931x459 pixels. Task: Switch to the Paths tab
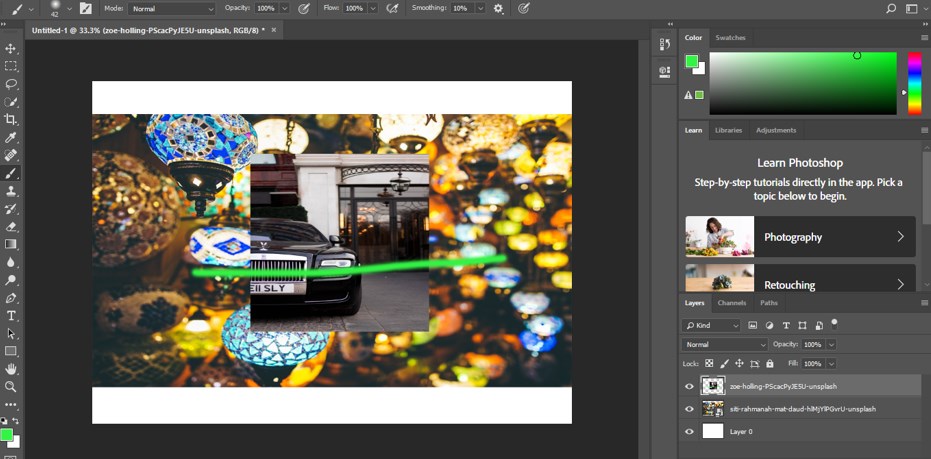pyautogui.click(x=769, y=303)
